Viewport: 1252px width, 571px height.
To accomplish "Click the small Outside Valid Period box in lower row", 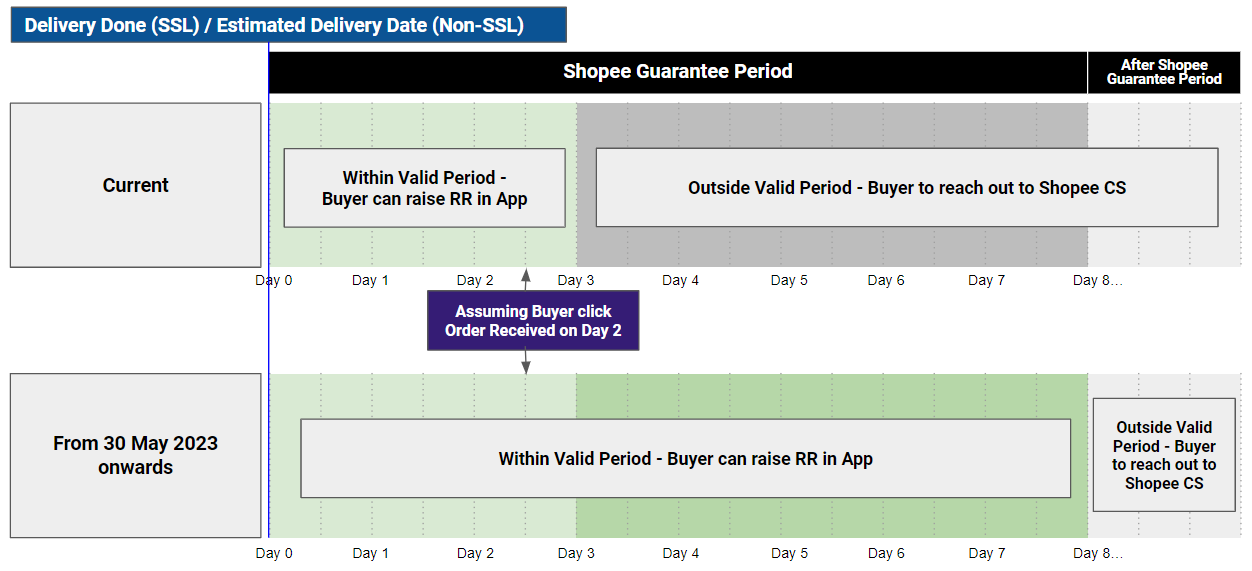I will (x=1164, y=455).
